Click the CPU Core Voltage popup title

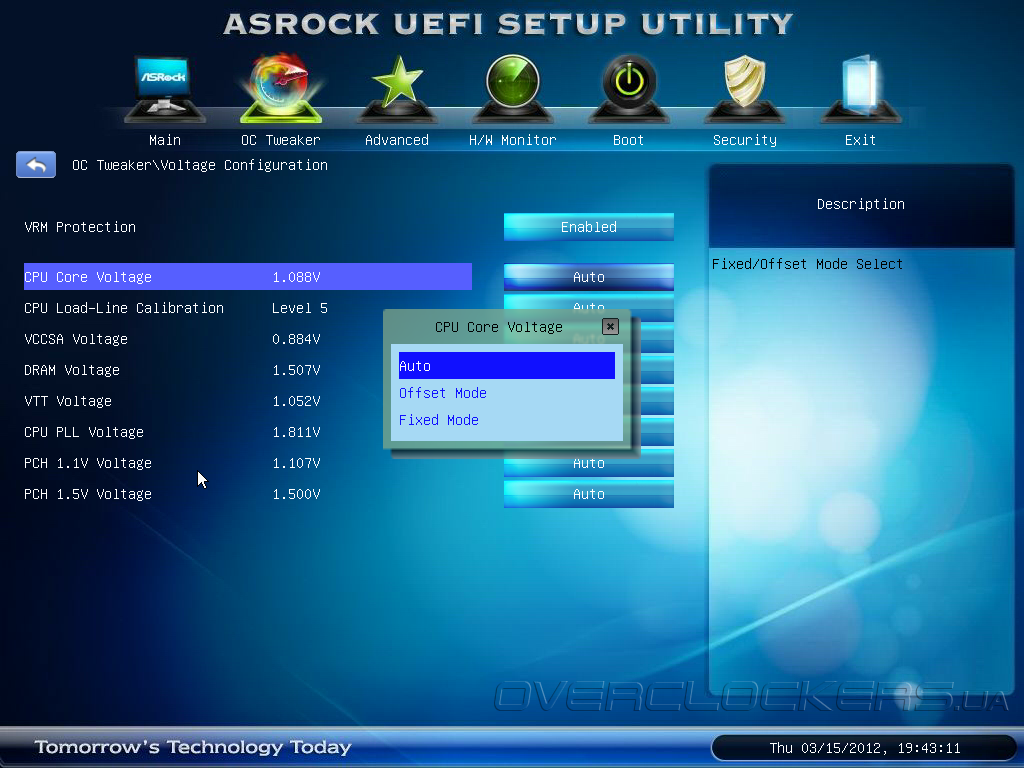pyautogui.click(x=498, y=327)
